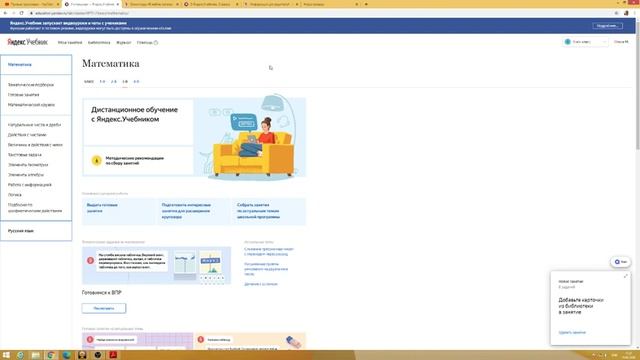Click the browser back arrow

(5, 13)
